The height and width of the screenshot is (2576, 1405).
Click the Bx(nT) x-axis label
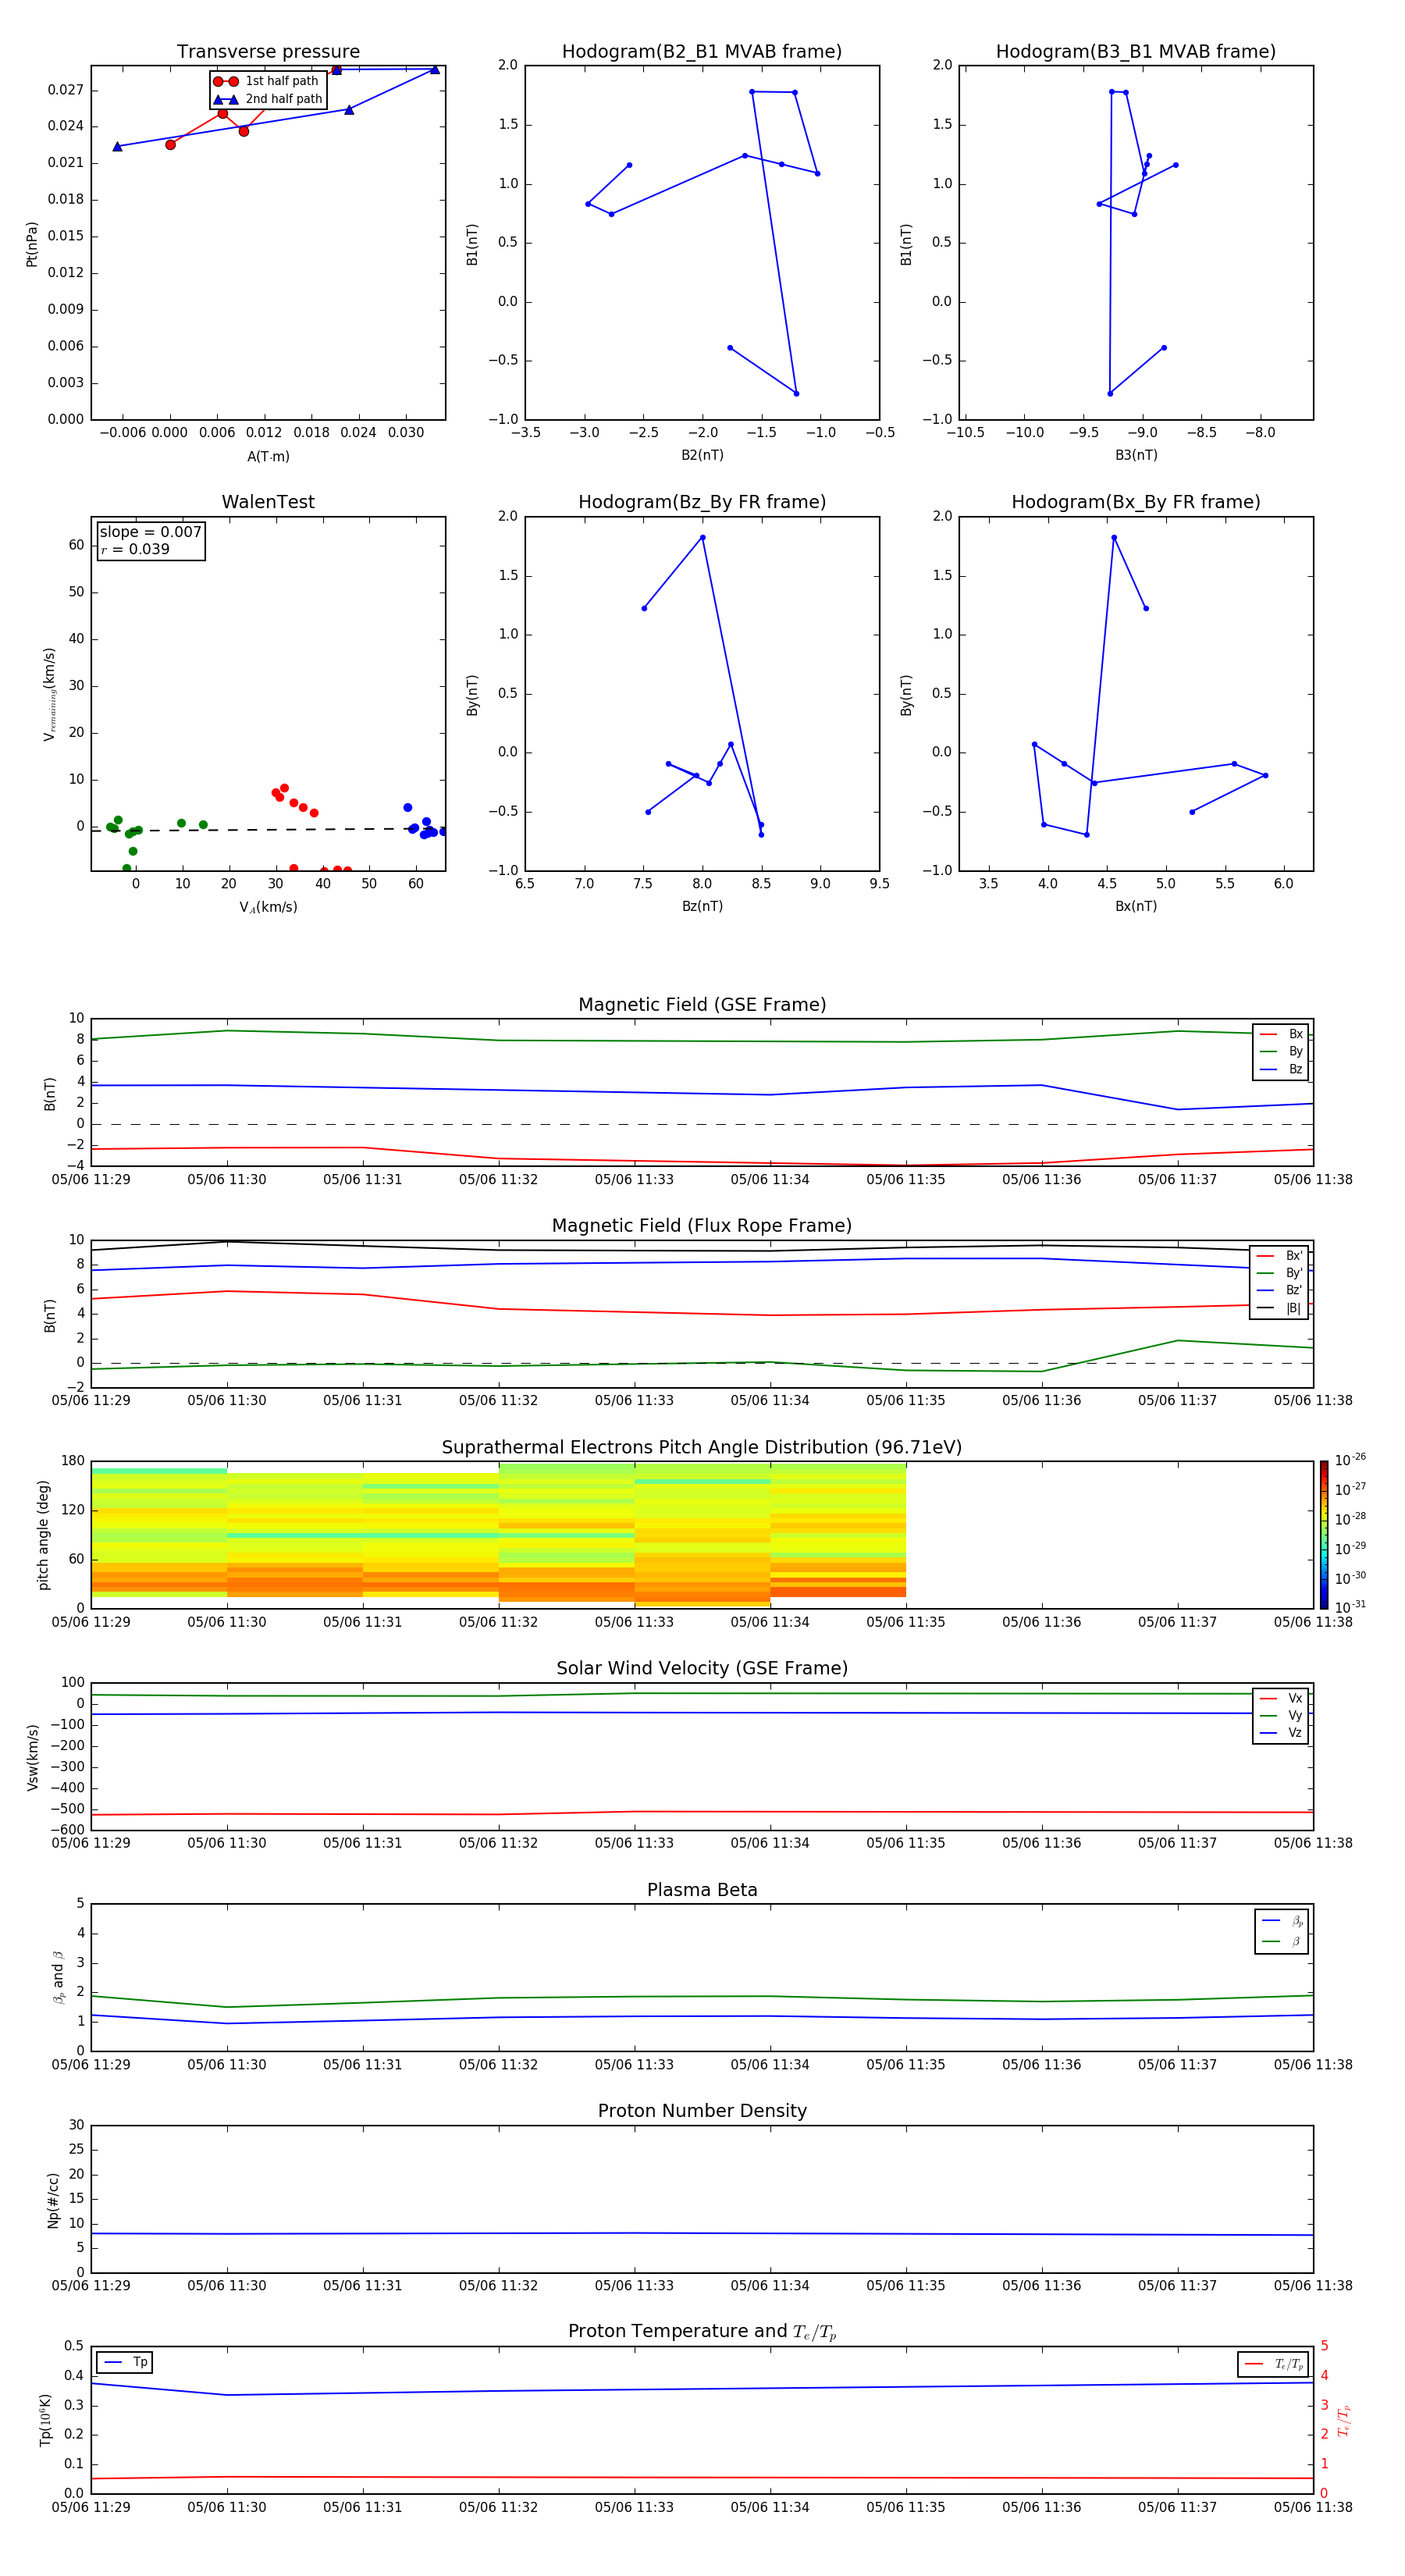1136,906
